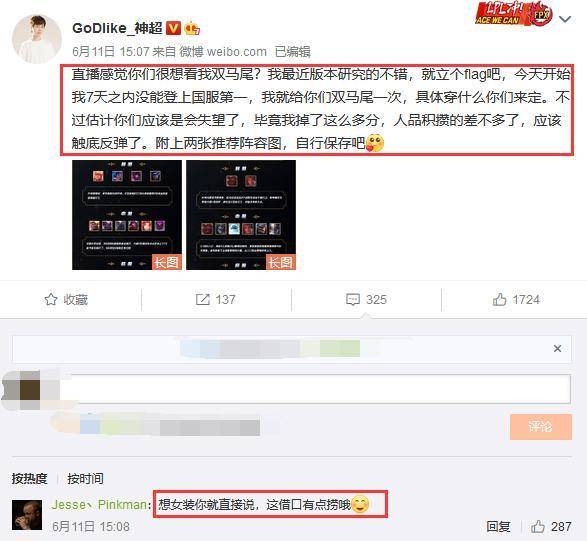
Task: Click the crown membership badge icon
Action: point(192,28)
